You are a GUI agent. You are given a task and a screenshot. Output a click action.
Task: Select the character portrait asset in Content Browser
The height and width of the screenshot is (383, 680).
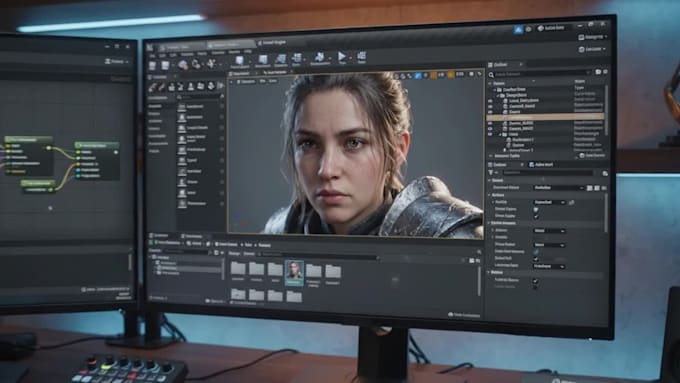(294, 272)
